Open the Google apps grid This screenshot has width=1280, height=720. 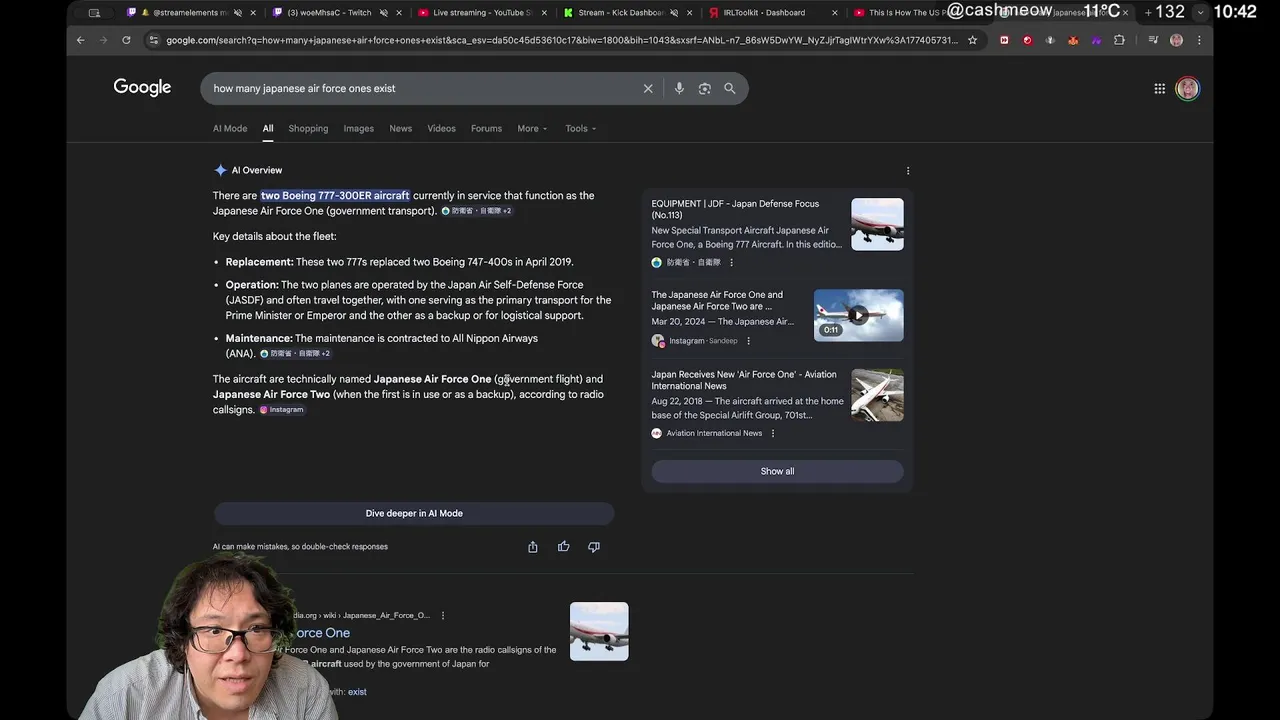click(1160, 88)
